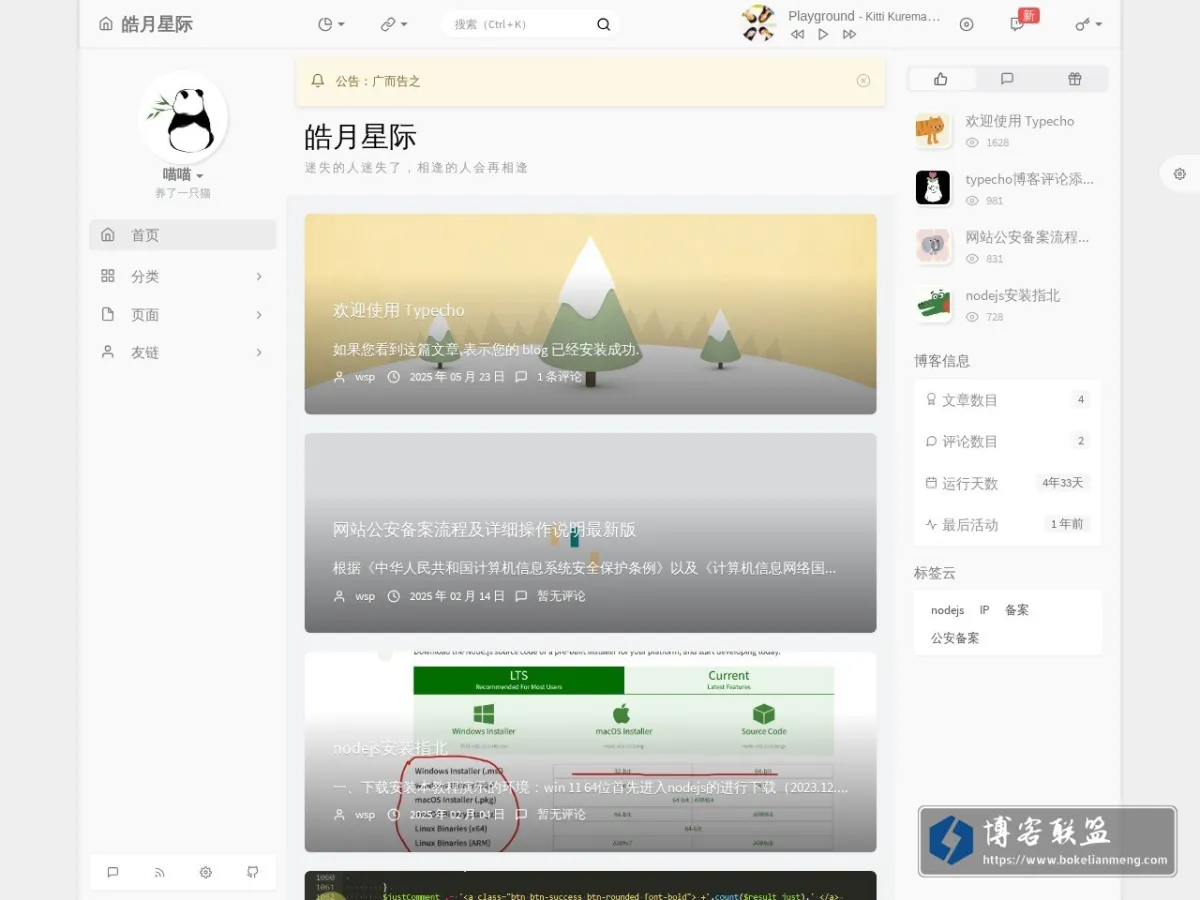Switch to comments tab in right panel
This screenshot has width=1200, height=900.
coord(1008,79)
